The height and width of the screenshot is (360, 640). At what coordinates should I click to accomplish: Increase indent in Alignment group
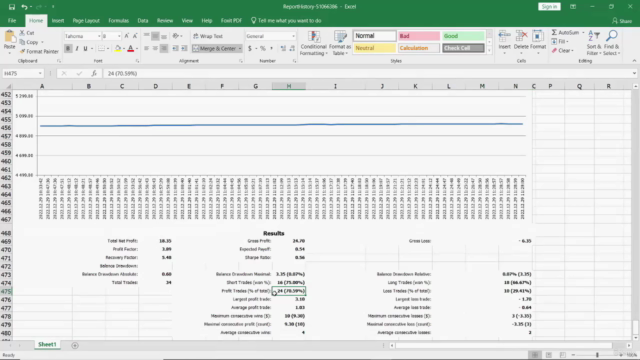pyautogui.click(x=184, y=49)
